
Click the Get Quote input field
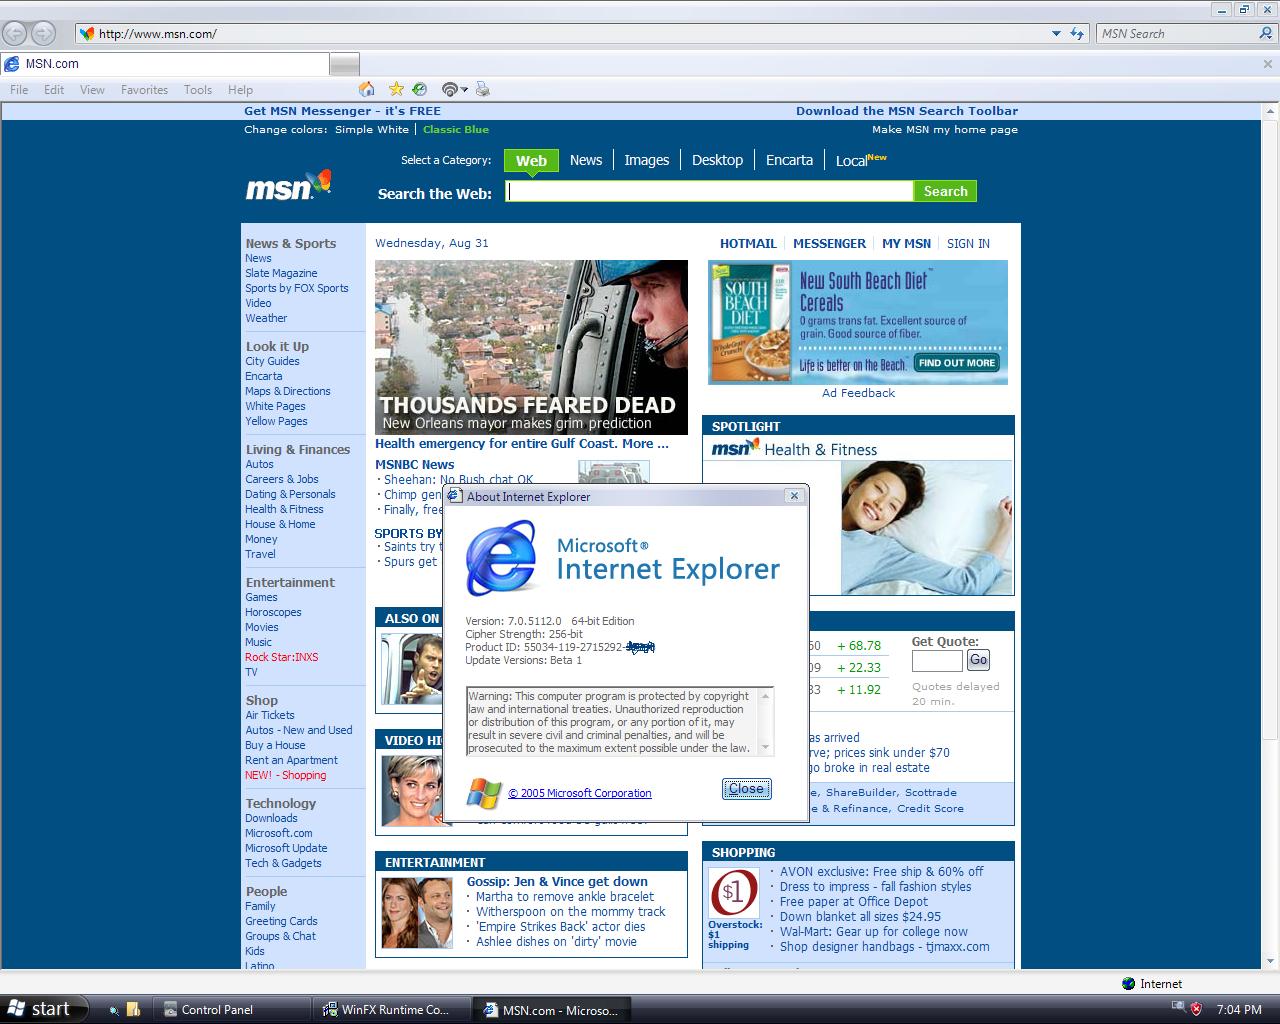pos(937,661)
